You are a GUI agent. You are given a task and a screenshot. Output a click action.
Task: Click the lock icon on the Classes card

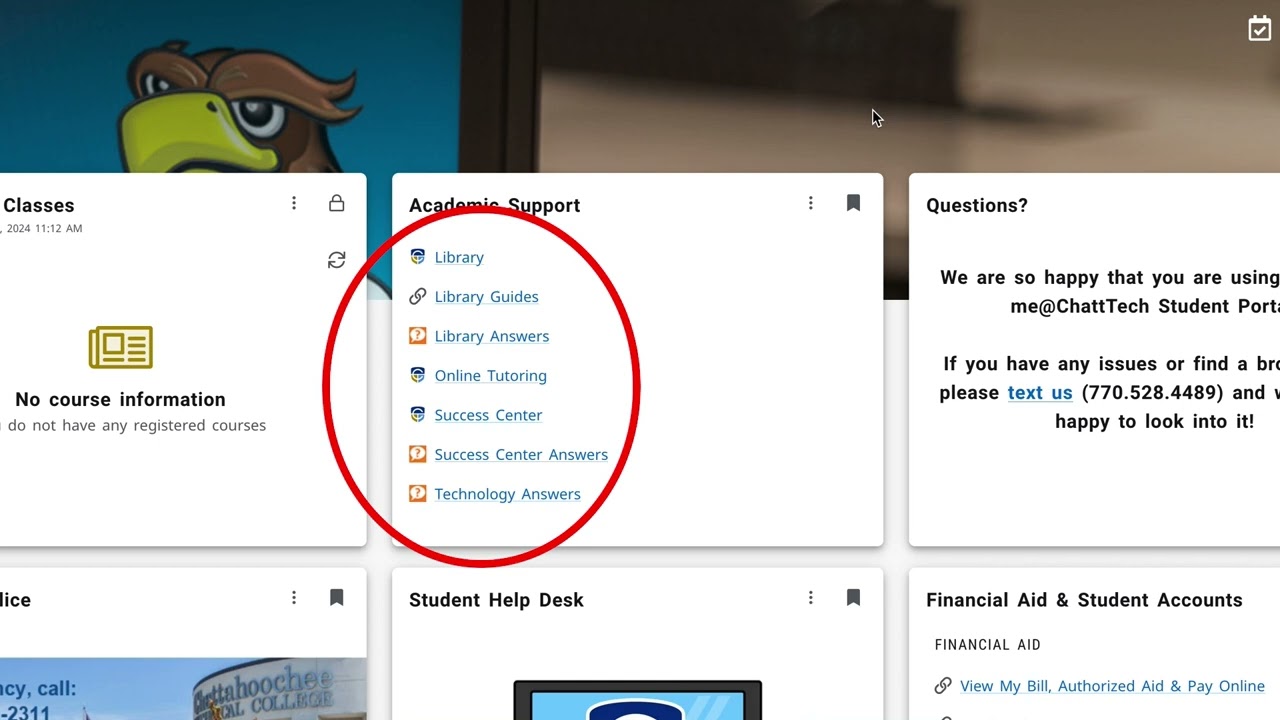point(337,203)
